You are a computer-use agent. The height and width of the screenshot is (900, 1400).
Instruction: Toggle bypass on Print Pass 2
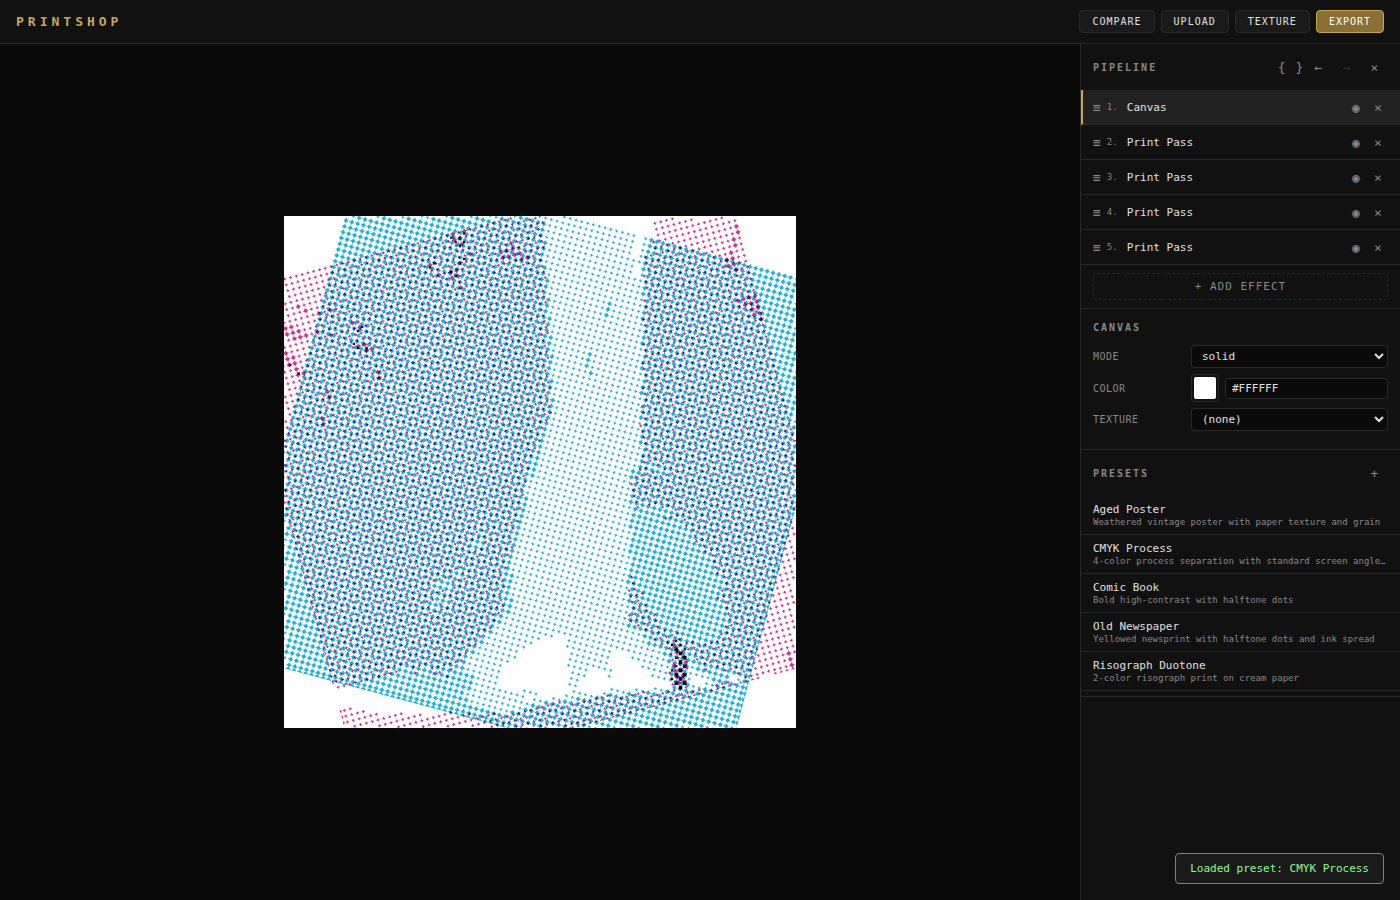pos(1355,143)
